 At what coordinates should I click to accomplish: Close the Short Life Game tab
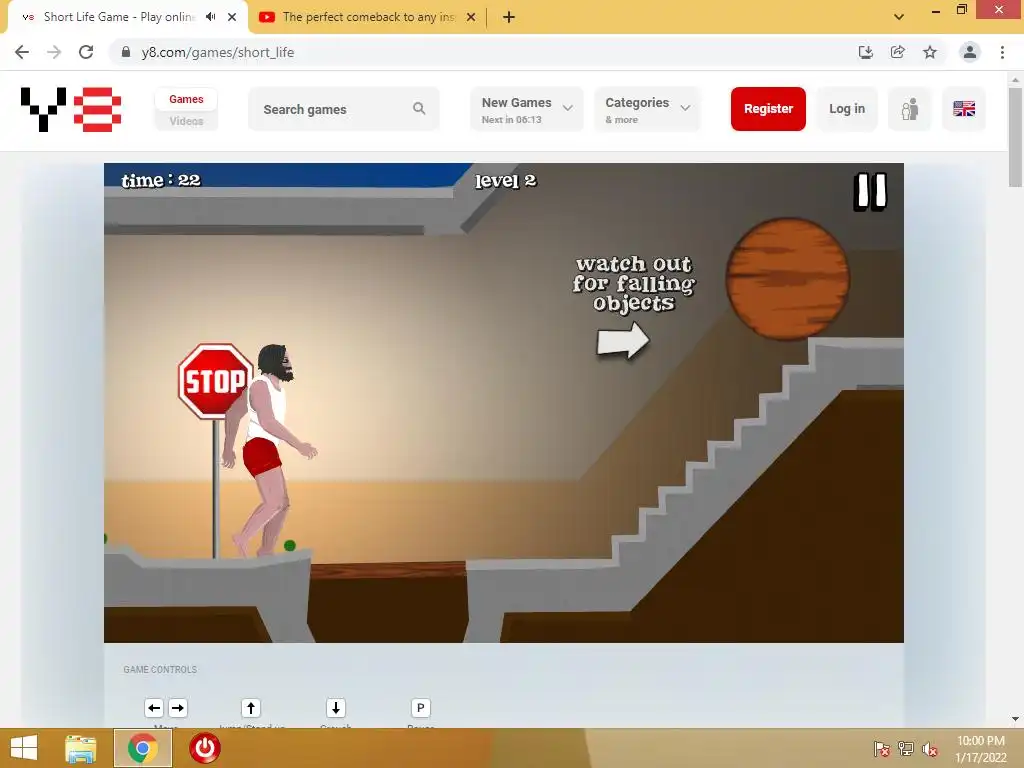click(x=232, y=17)
